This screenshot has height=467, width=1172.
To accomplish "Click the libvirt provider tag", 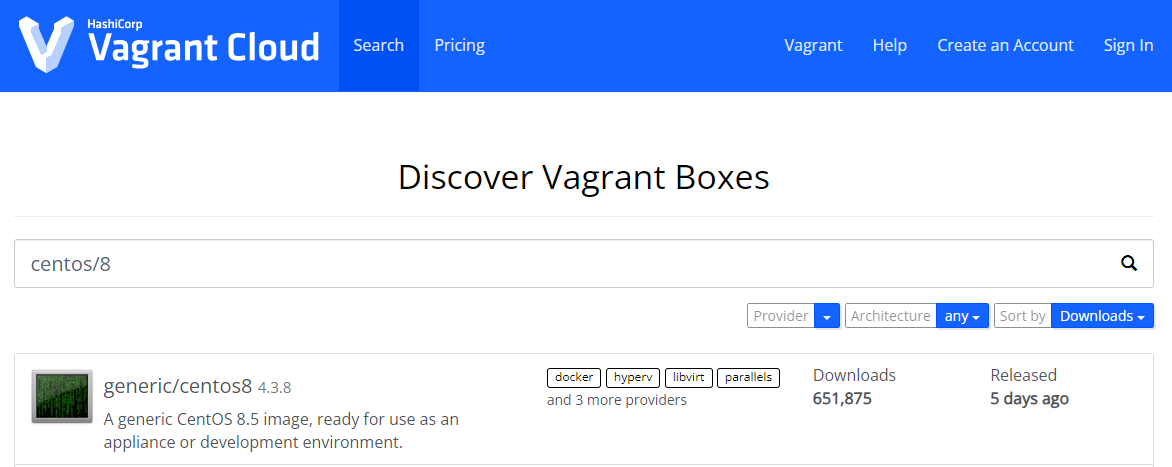I will coord(688,377).
